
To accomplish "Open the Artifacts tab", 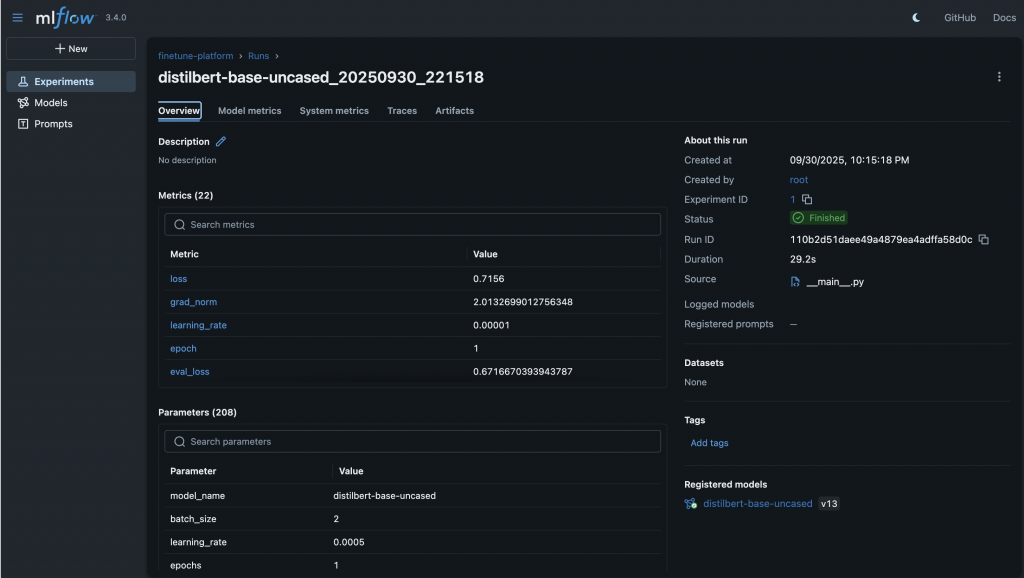I will 455,110.
